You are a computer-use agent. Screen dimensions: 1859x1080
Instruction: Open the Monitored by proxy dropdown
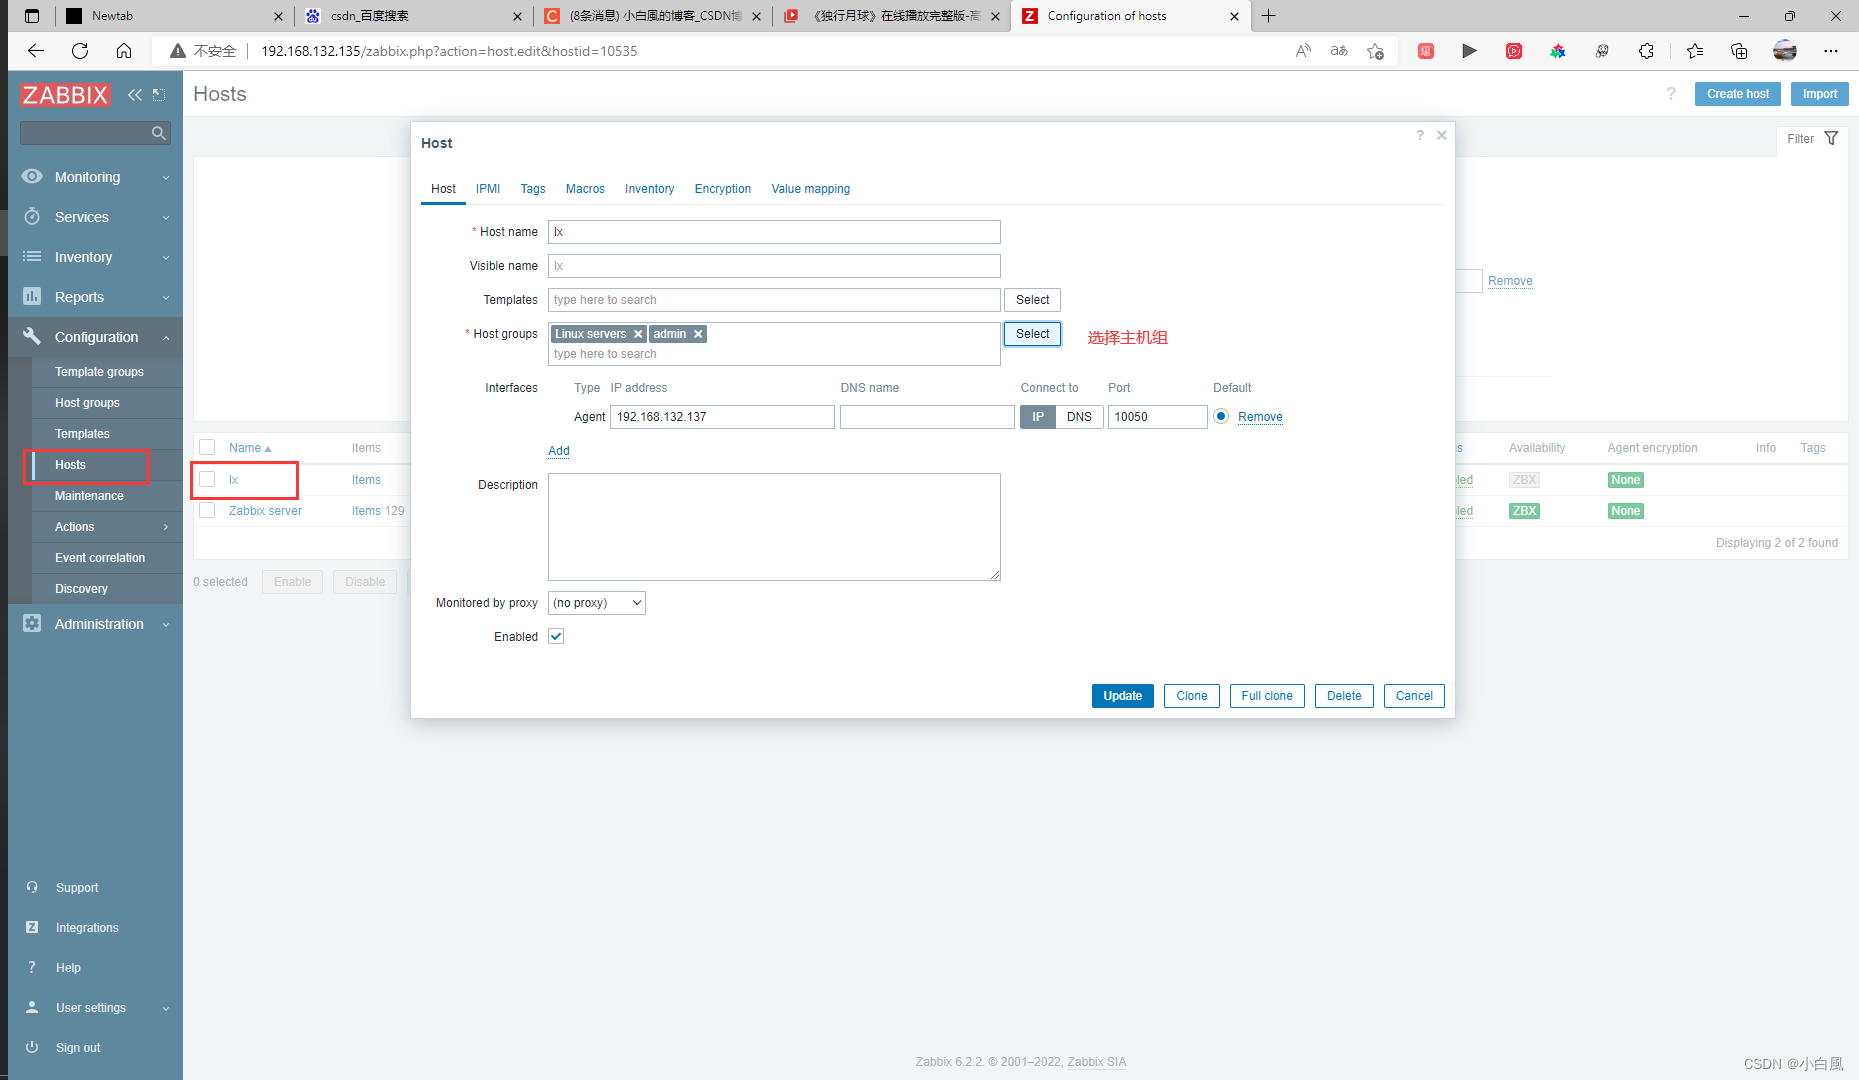[597, 603]
